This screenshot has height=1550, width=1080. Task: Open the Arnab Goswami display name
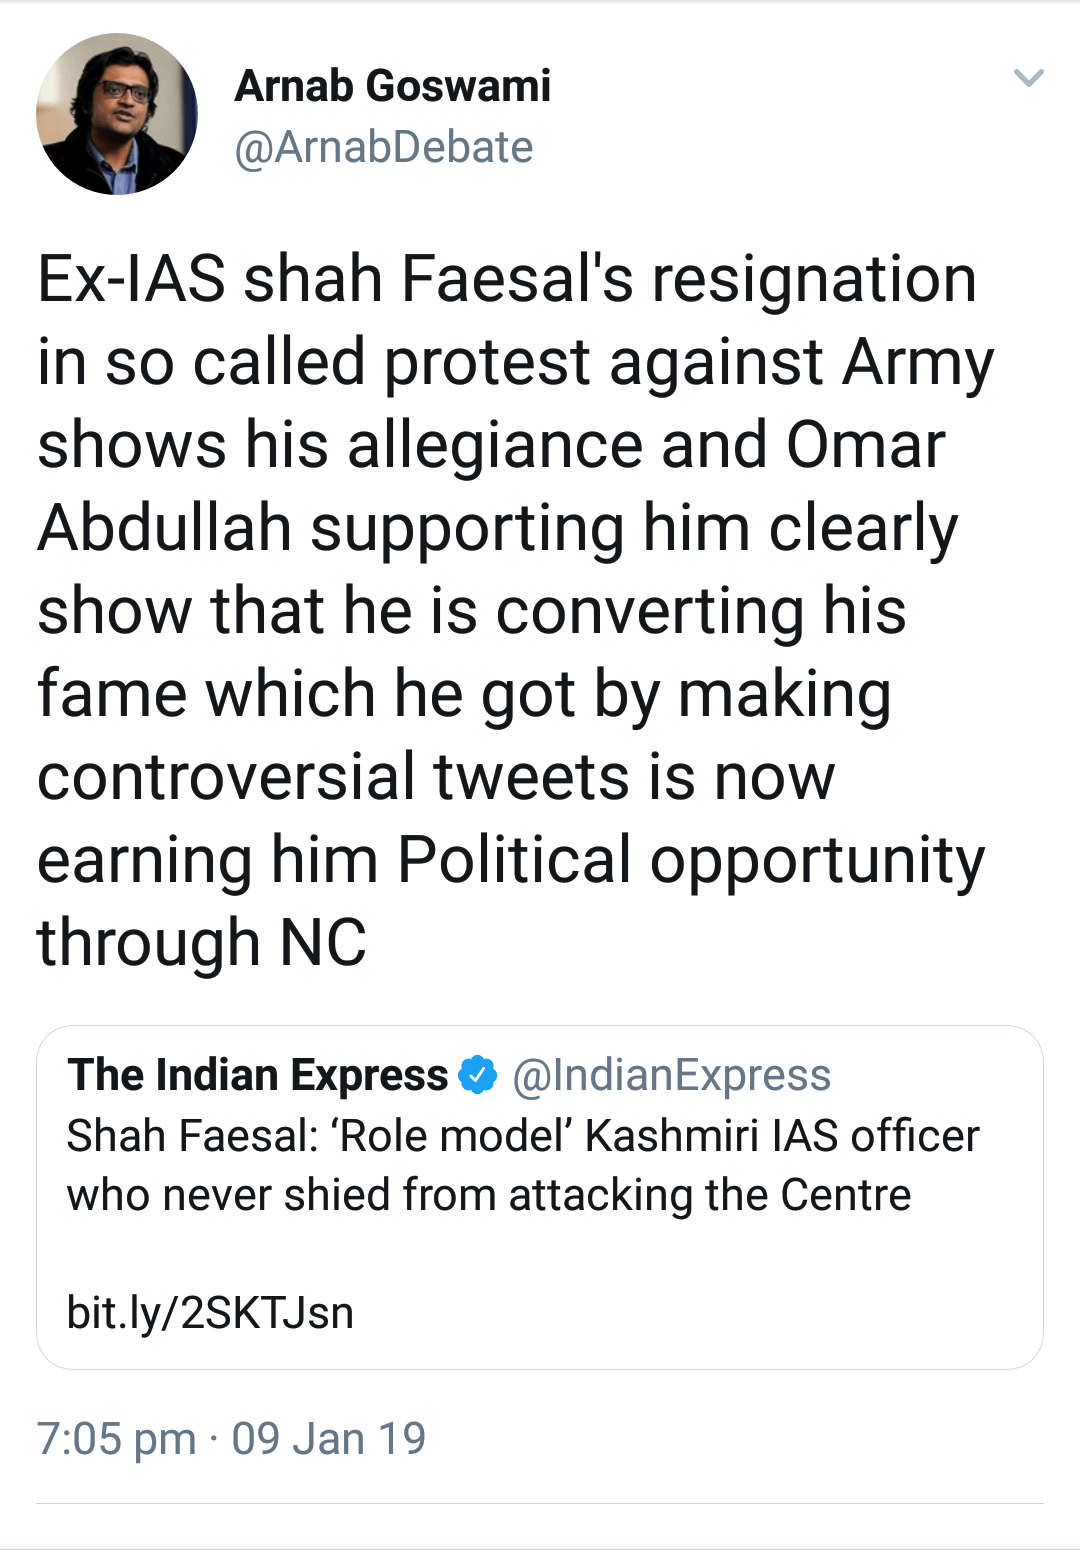[x=392, y=86]
